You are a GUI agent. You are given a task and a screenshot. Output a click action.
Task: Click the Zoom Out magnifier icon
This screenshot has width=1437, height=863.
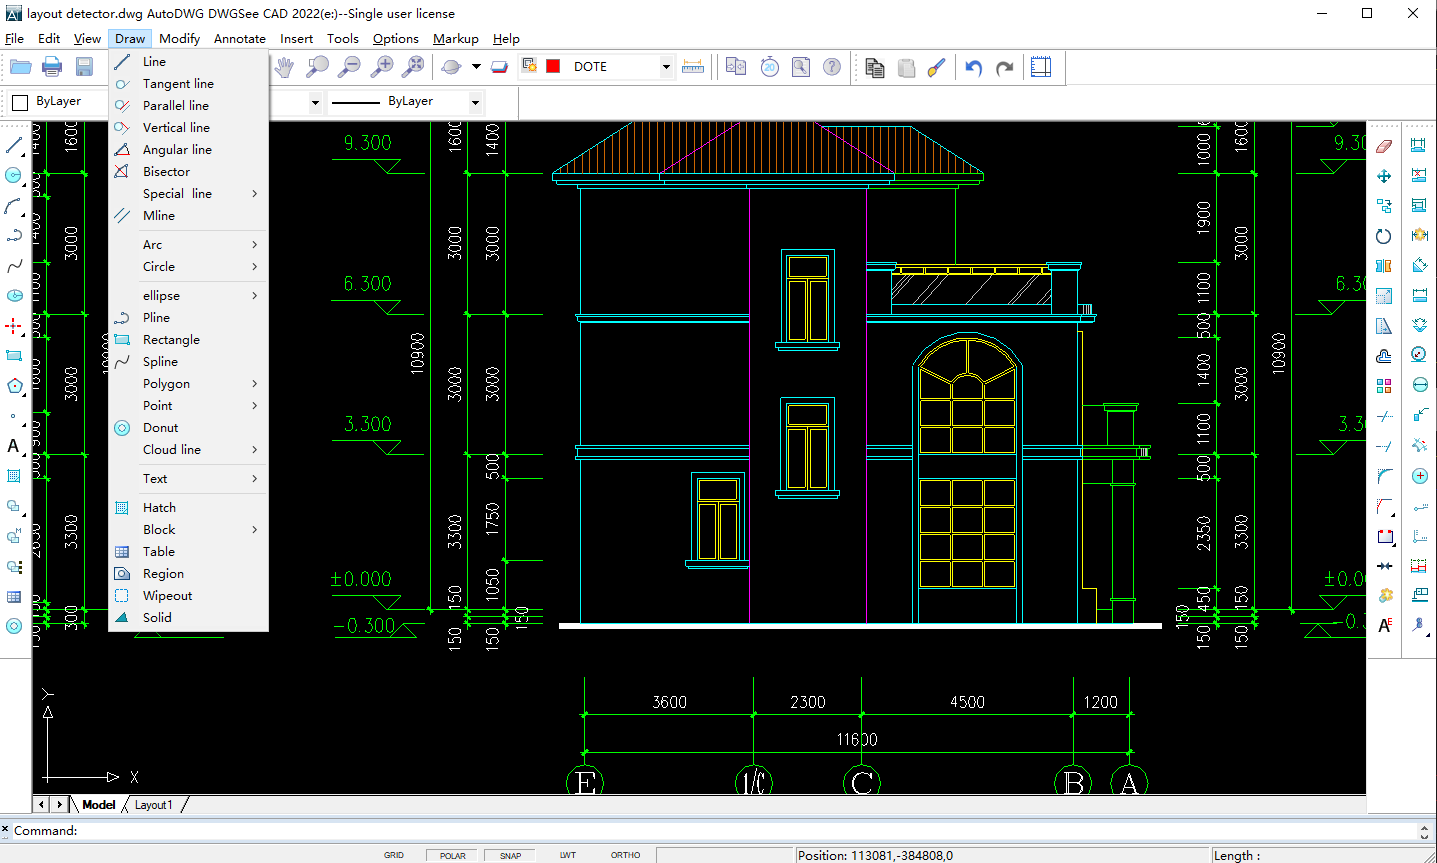point(349,67)
